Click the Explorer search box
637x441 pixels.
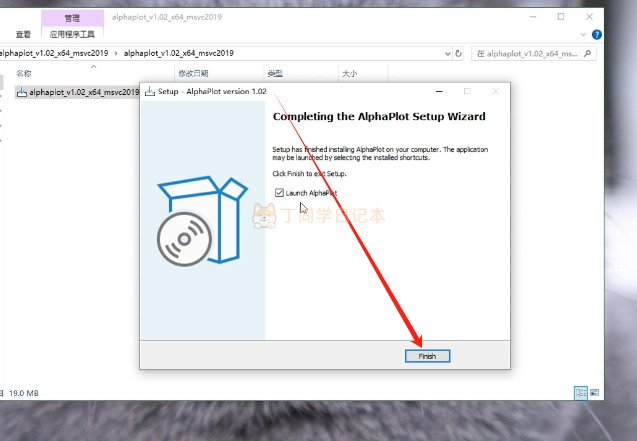click(533, 54)
